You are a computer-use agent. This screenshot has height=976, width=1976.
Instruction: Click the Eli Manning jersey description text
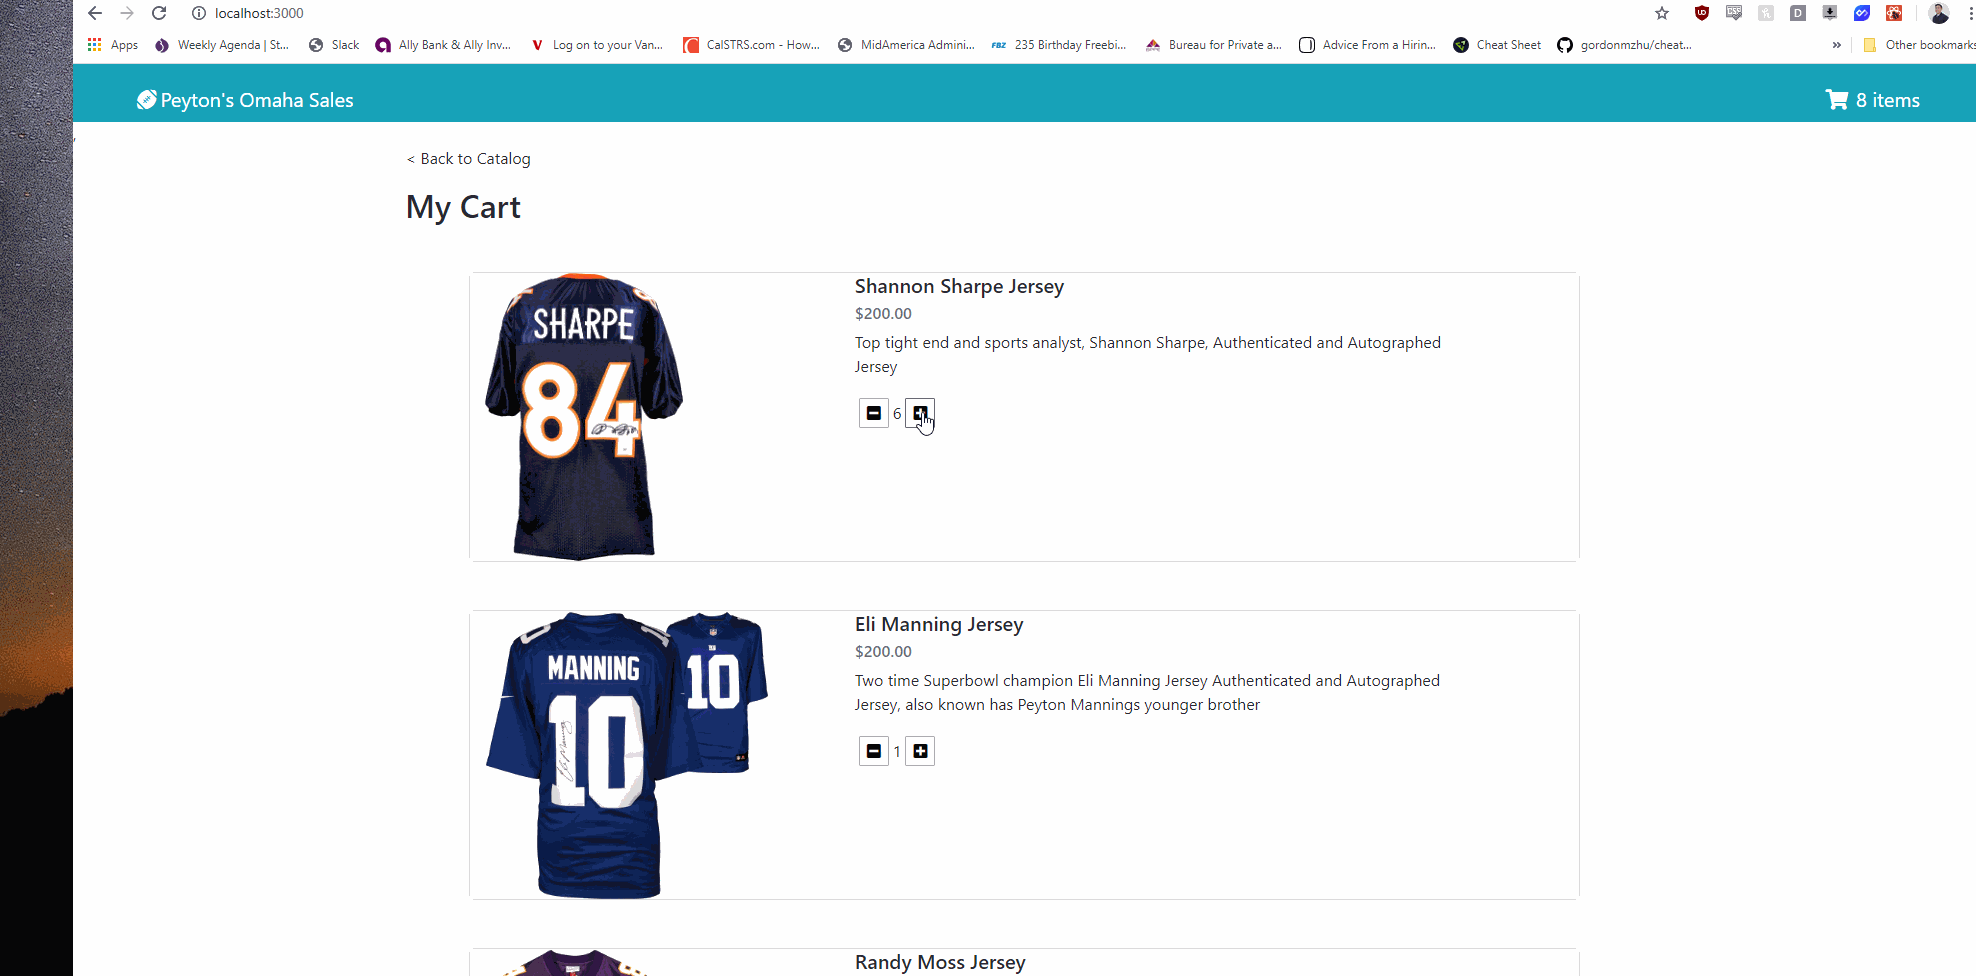[x=1148, y=693]
